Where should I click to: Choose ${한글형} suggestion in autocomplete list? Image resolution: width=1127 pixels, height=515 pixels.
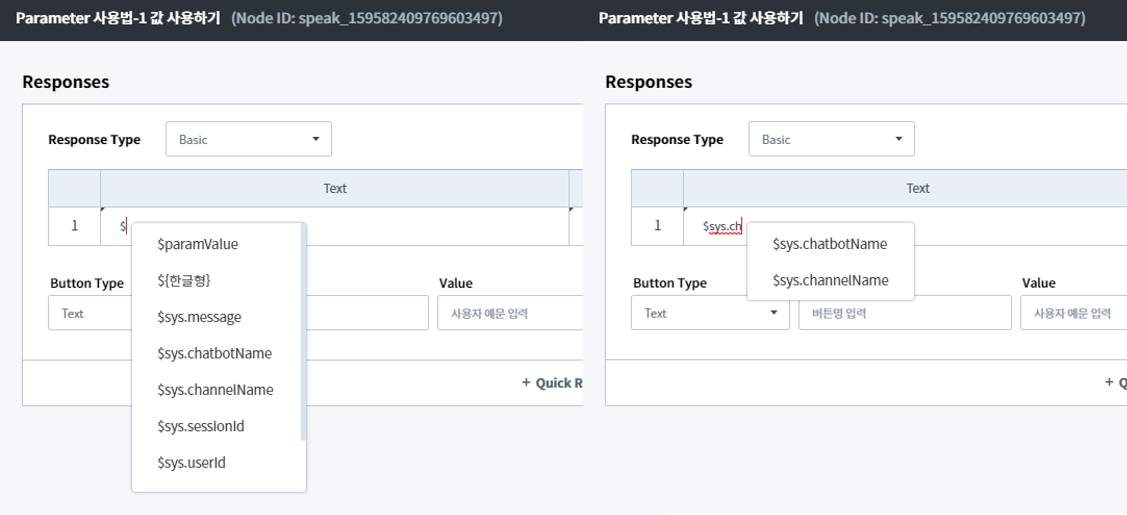pos(184,280)
